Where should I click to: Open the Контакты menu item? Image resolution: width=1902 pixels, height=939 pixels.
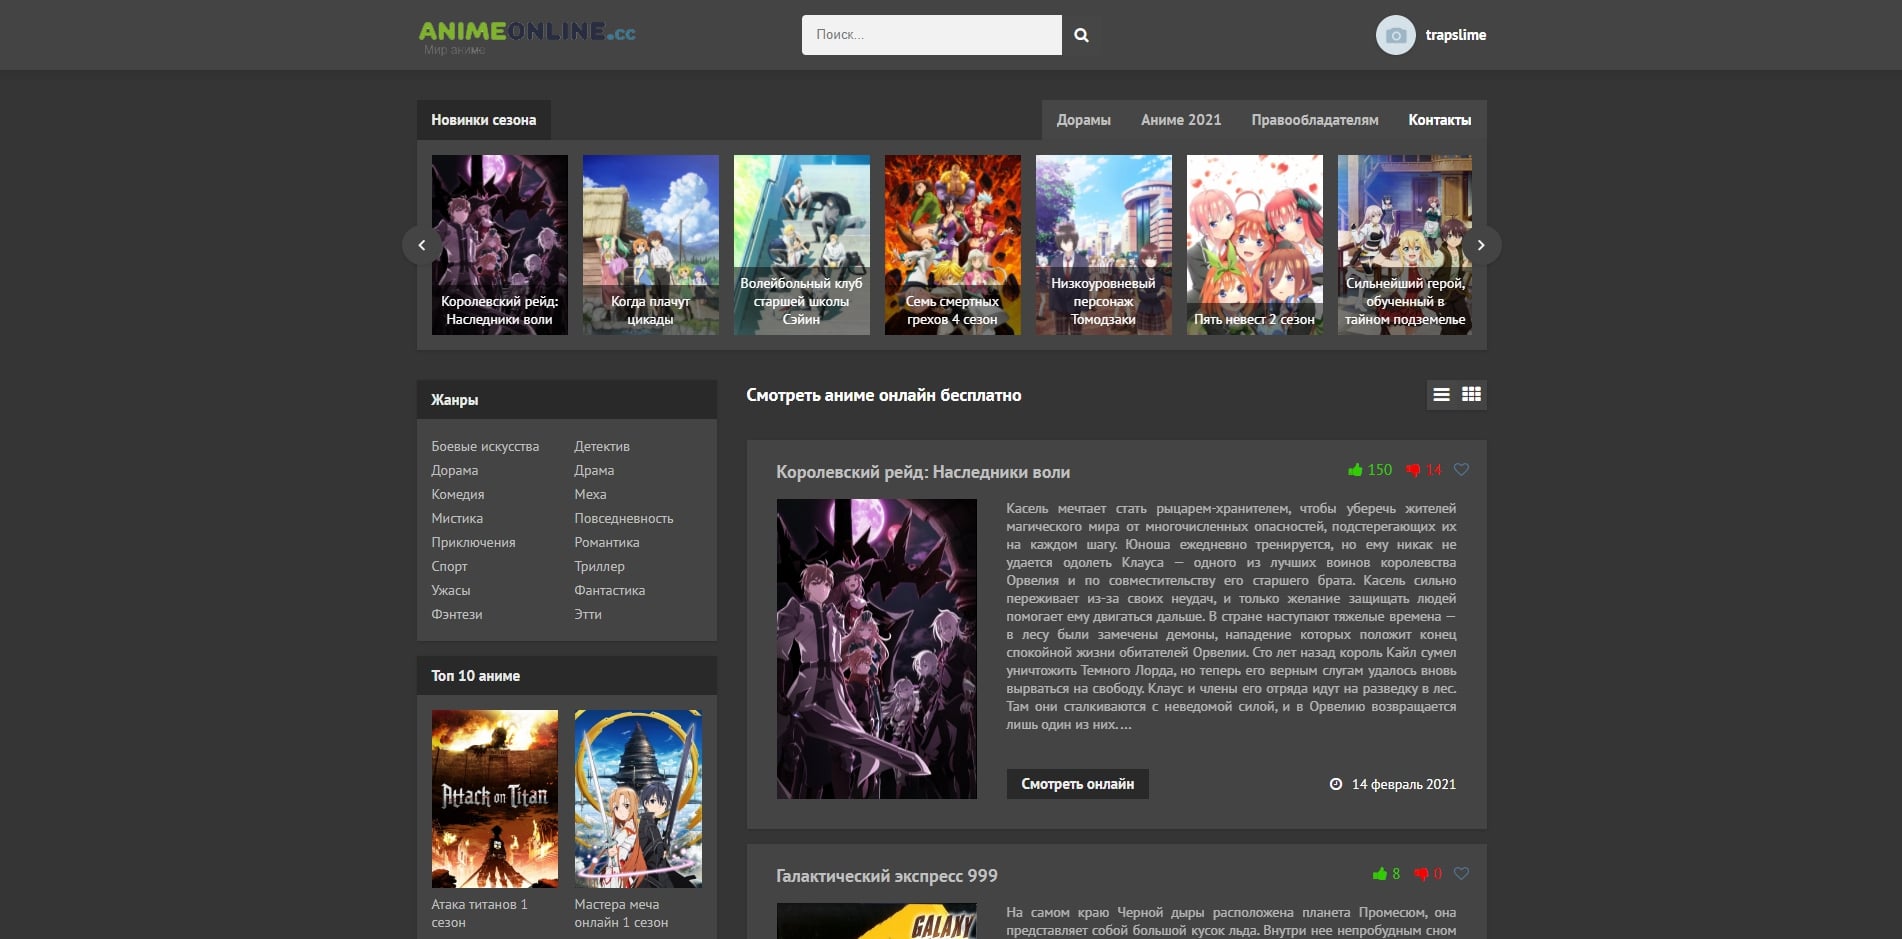pyautogui.click(x=1439, y=120)
